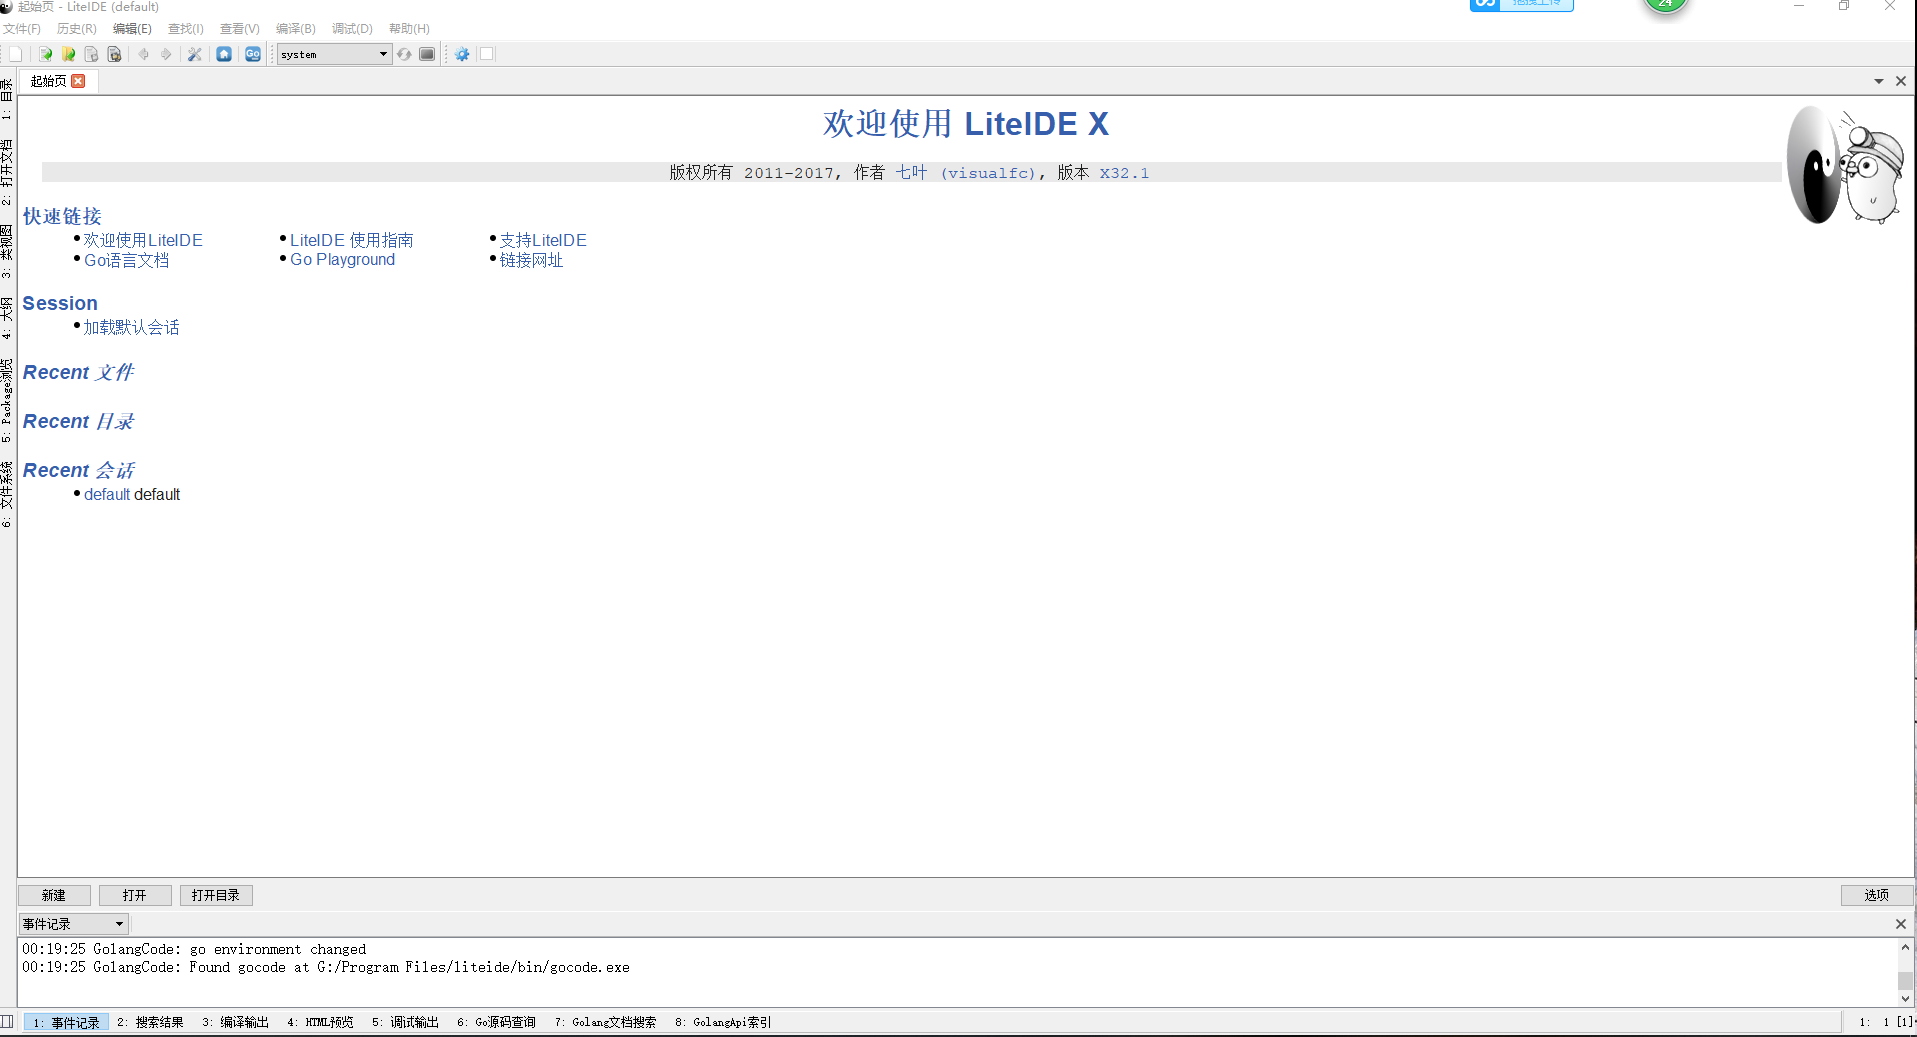Click the 选项 button
The height and width of the screenshot is (1037, 1917).
click(1877, 895)
